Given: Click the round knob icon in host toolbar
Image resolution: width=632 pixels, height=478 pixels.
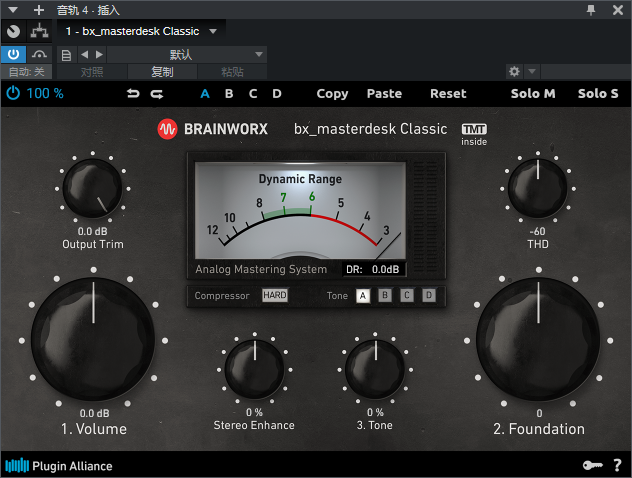Looking at the screenshot, I should [x=13, y=31].
